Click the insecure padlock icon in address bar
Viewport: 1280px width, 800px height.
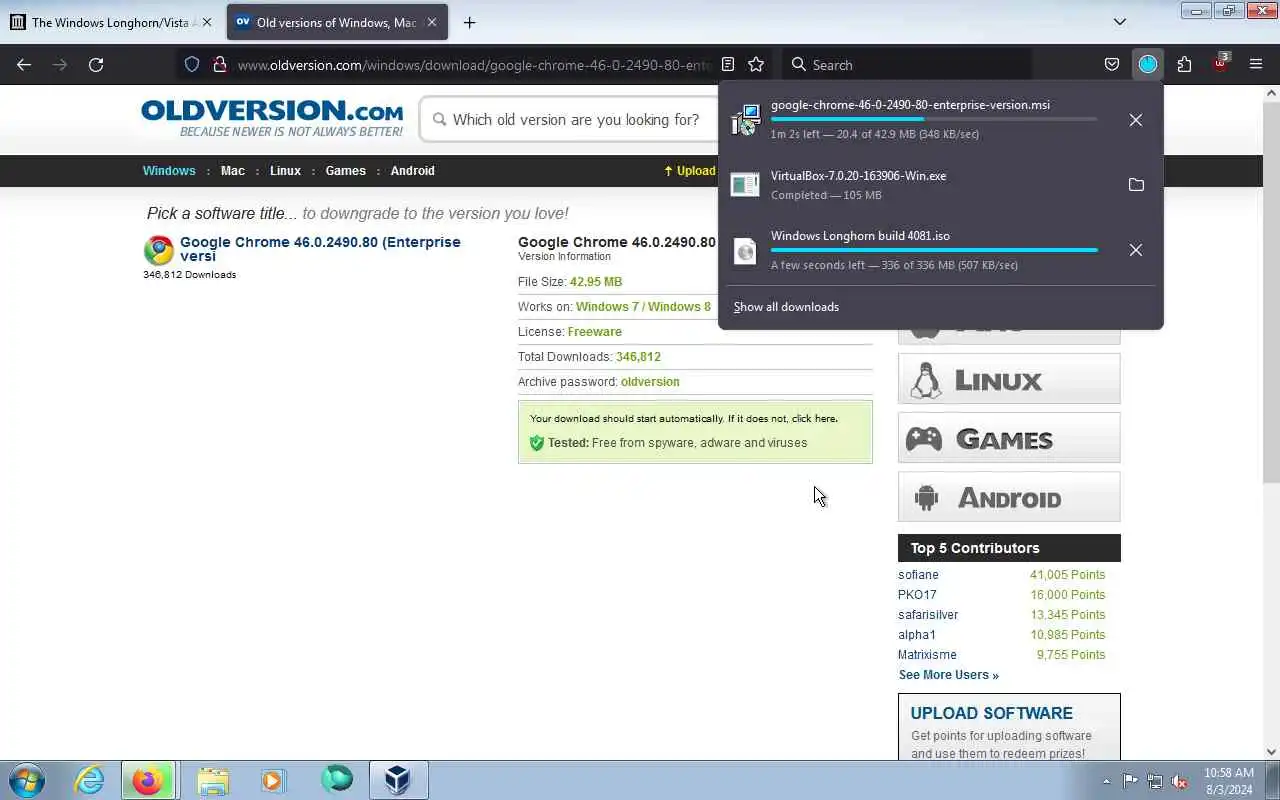pyautogui.click(x=219, y=65)
